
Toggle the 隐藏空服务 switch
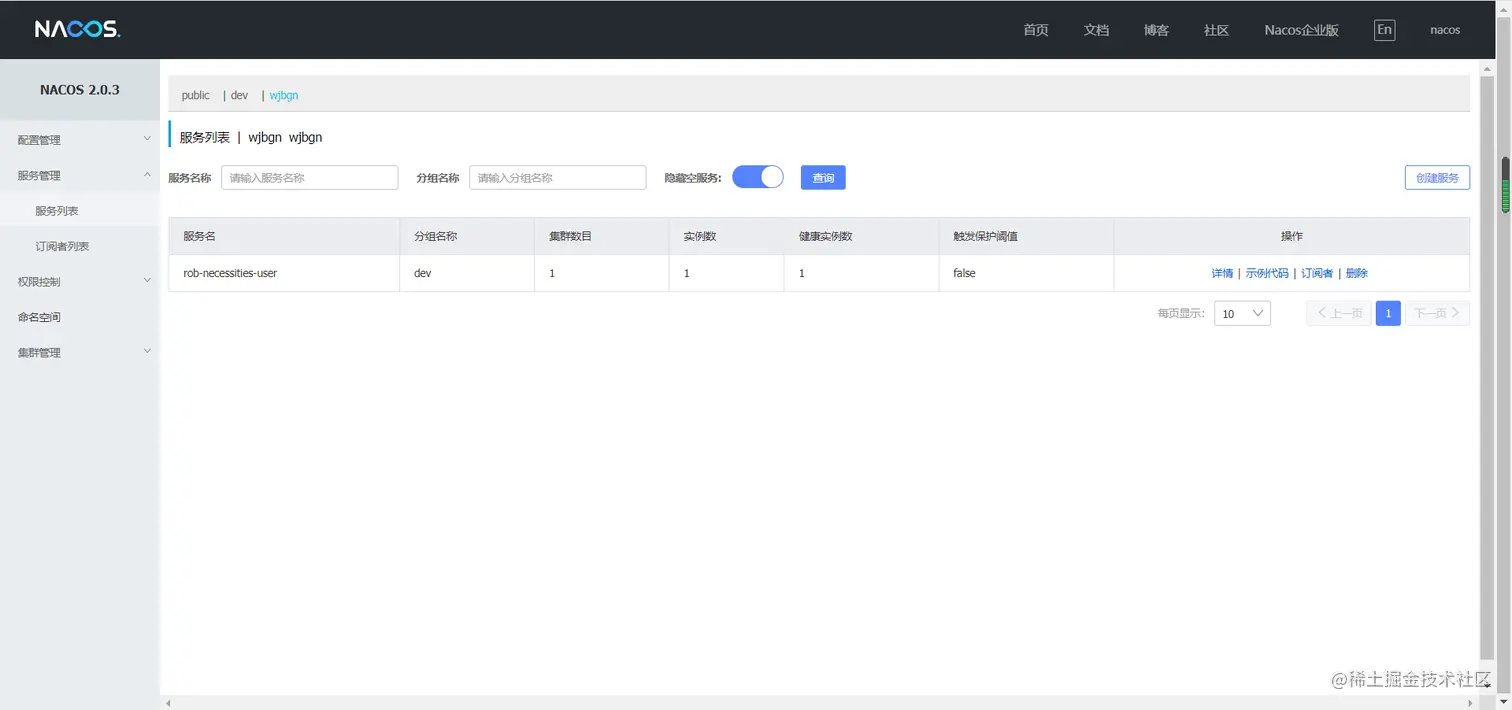758,177
